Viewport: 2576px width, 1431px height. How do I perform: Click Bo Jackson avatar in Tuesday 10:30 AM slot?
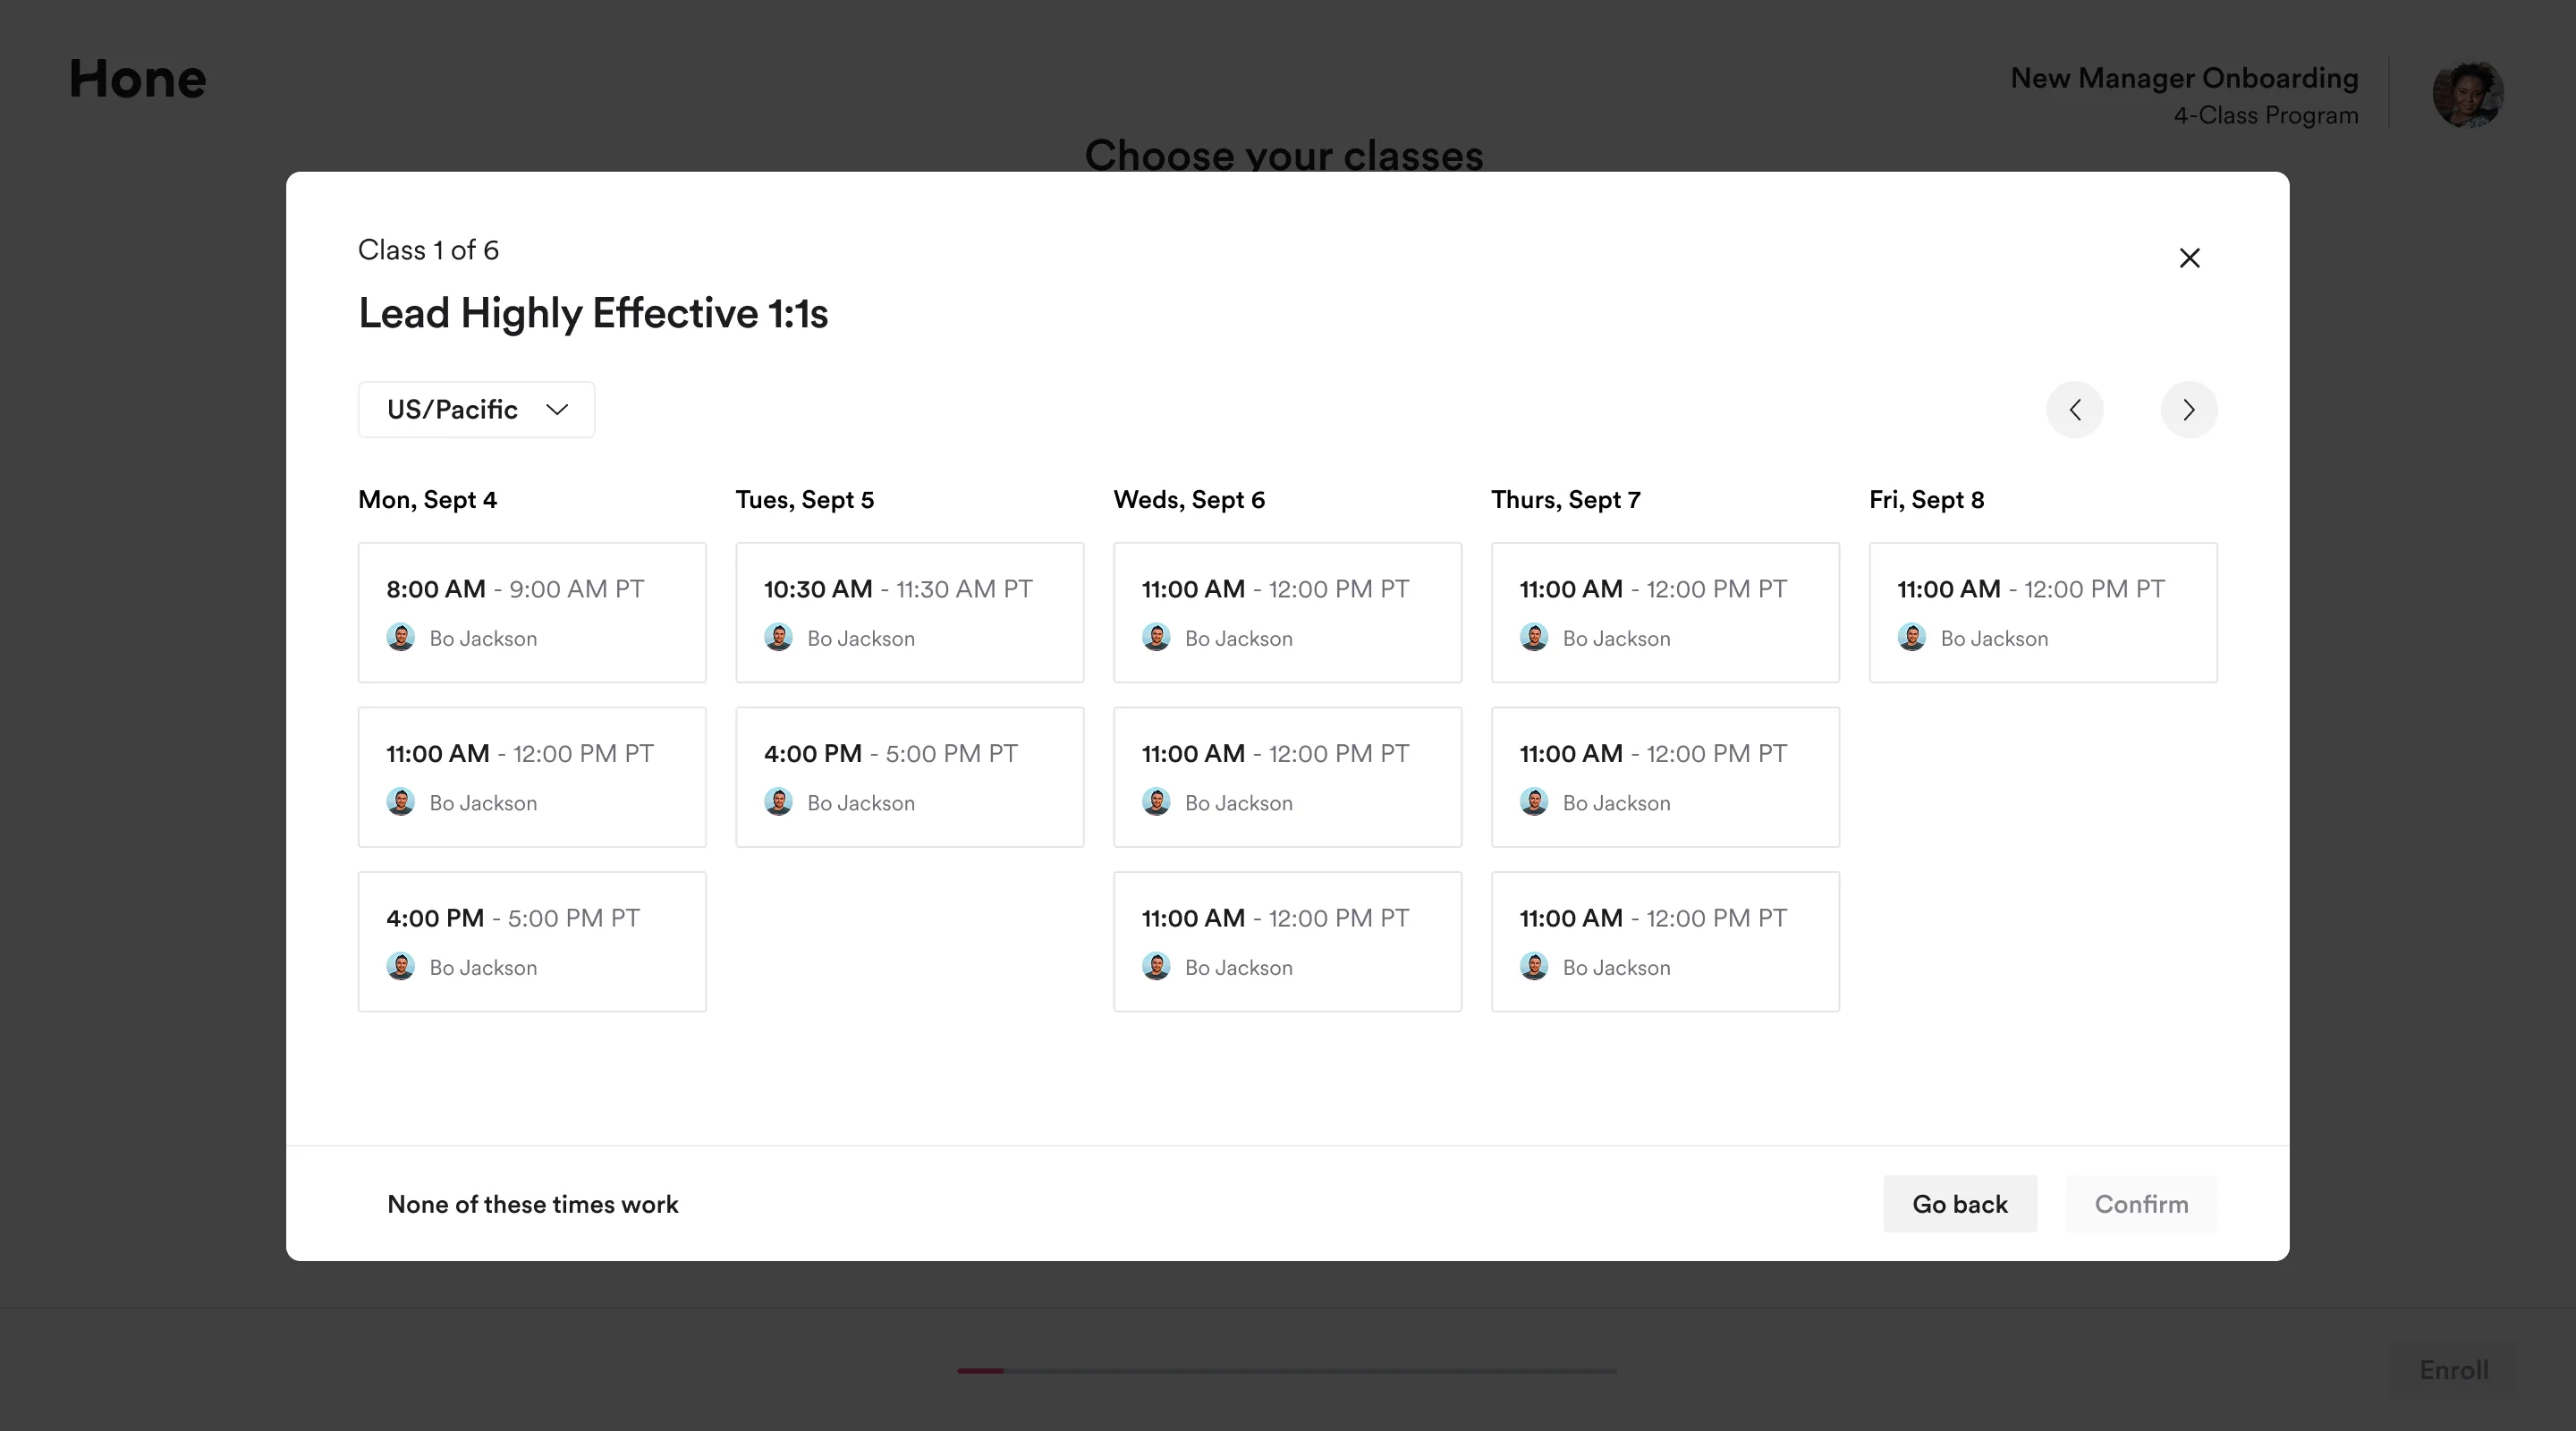coord(778,637)
